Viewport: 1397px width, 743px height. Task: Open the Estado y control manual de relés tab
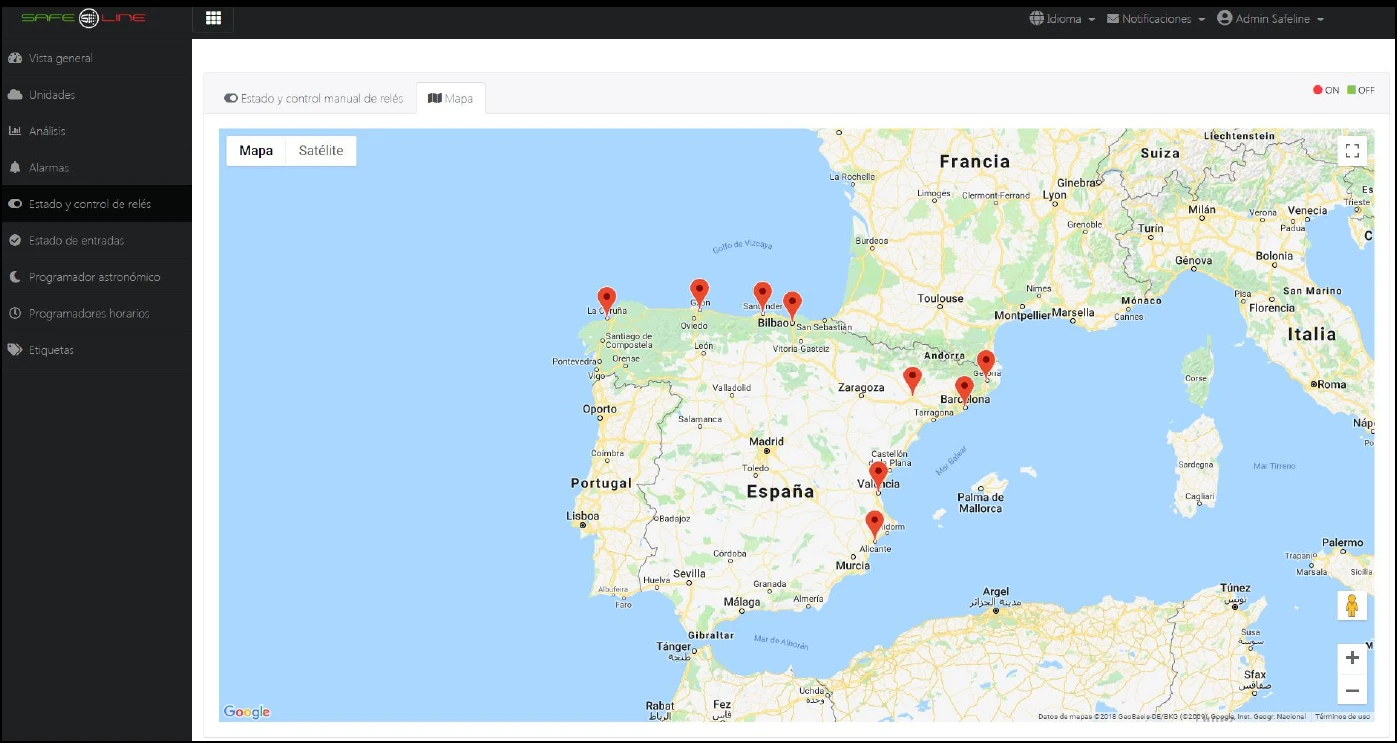[x=313, y=99]
